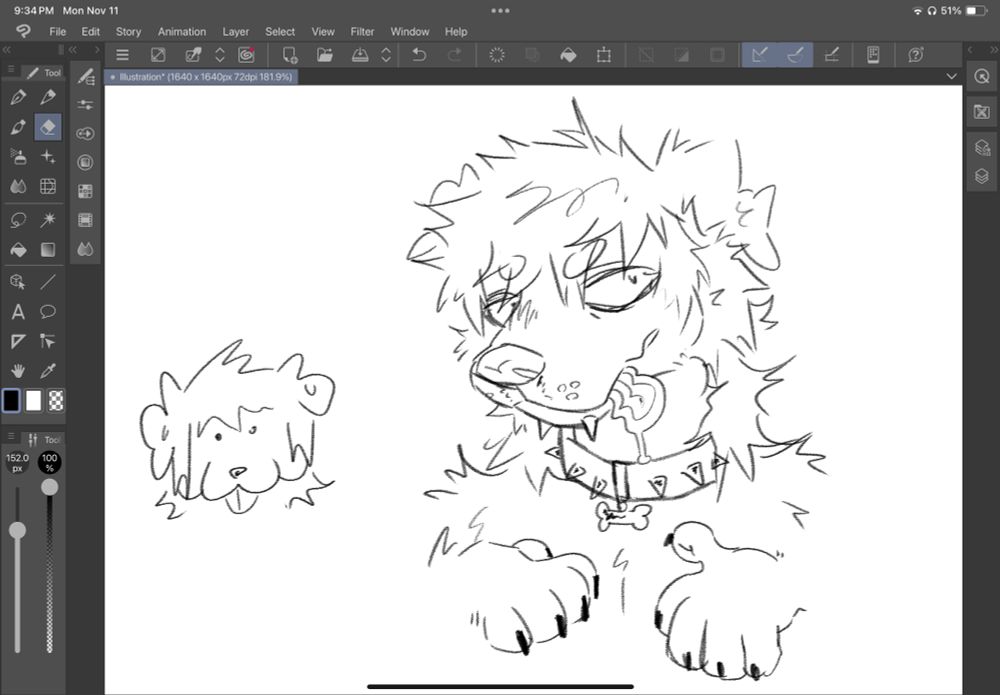Viewport: 1000px width, 695px height.
Task: Click the opacity slider handle
Action: tap(49, 487)
